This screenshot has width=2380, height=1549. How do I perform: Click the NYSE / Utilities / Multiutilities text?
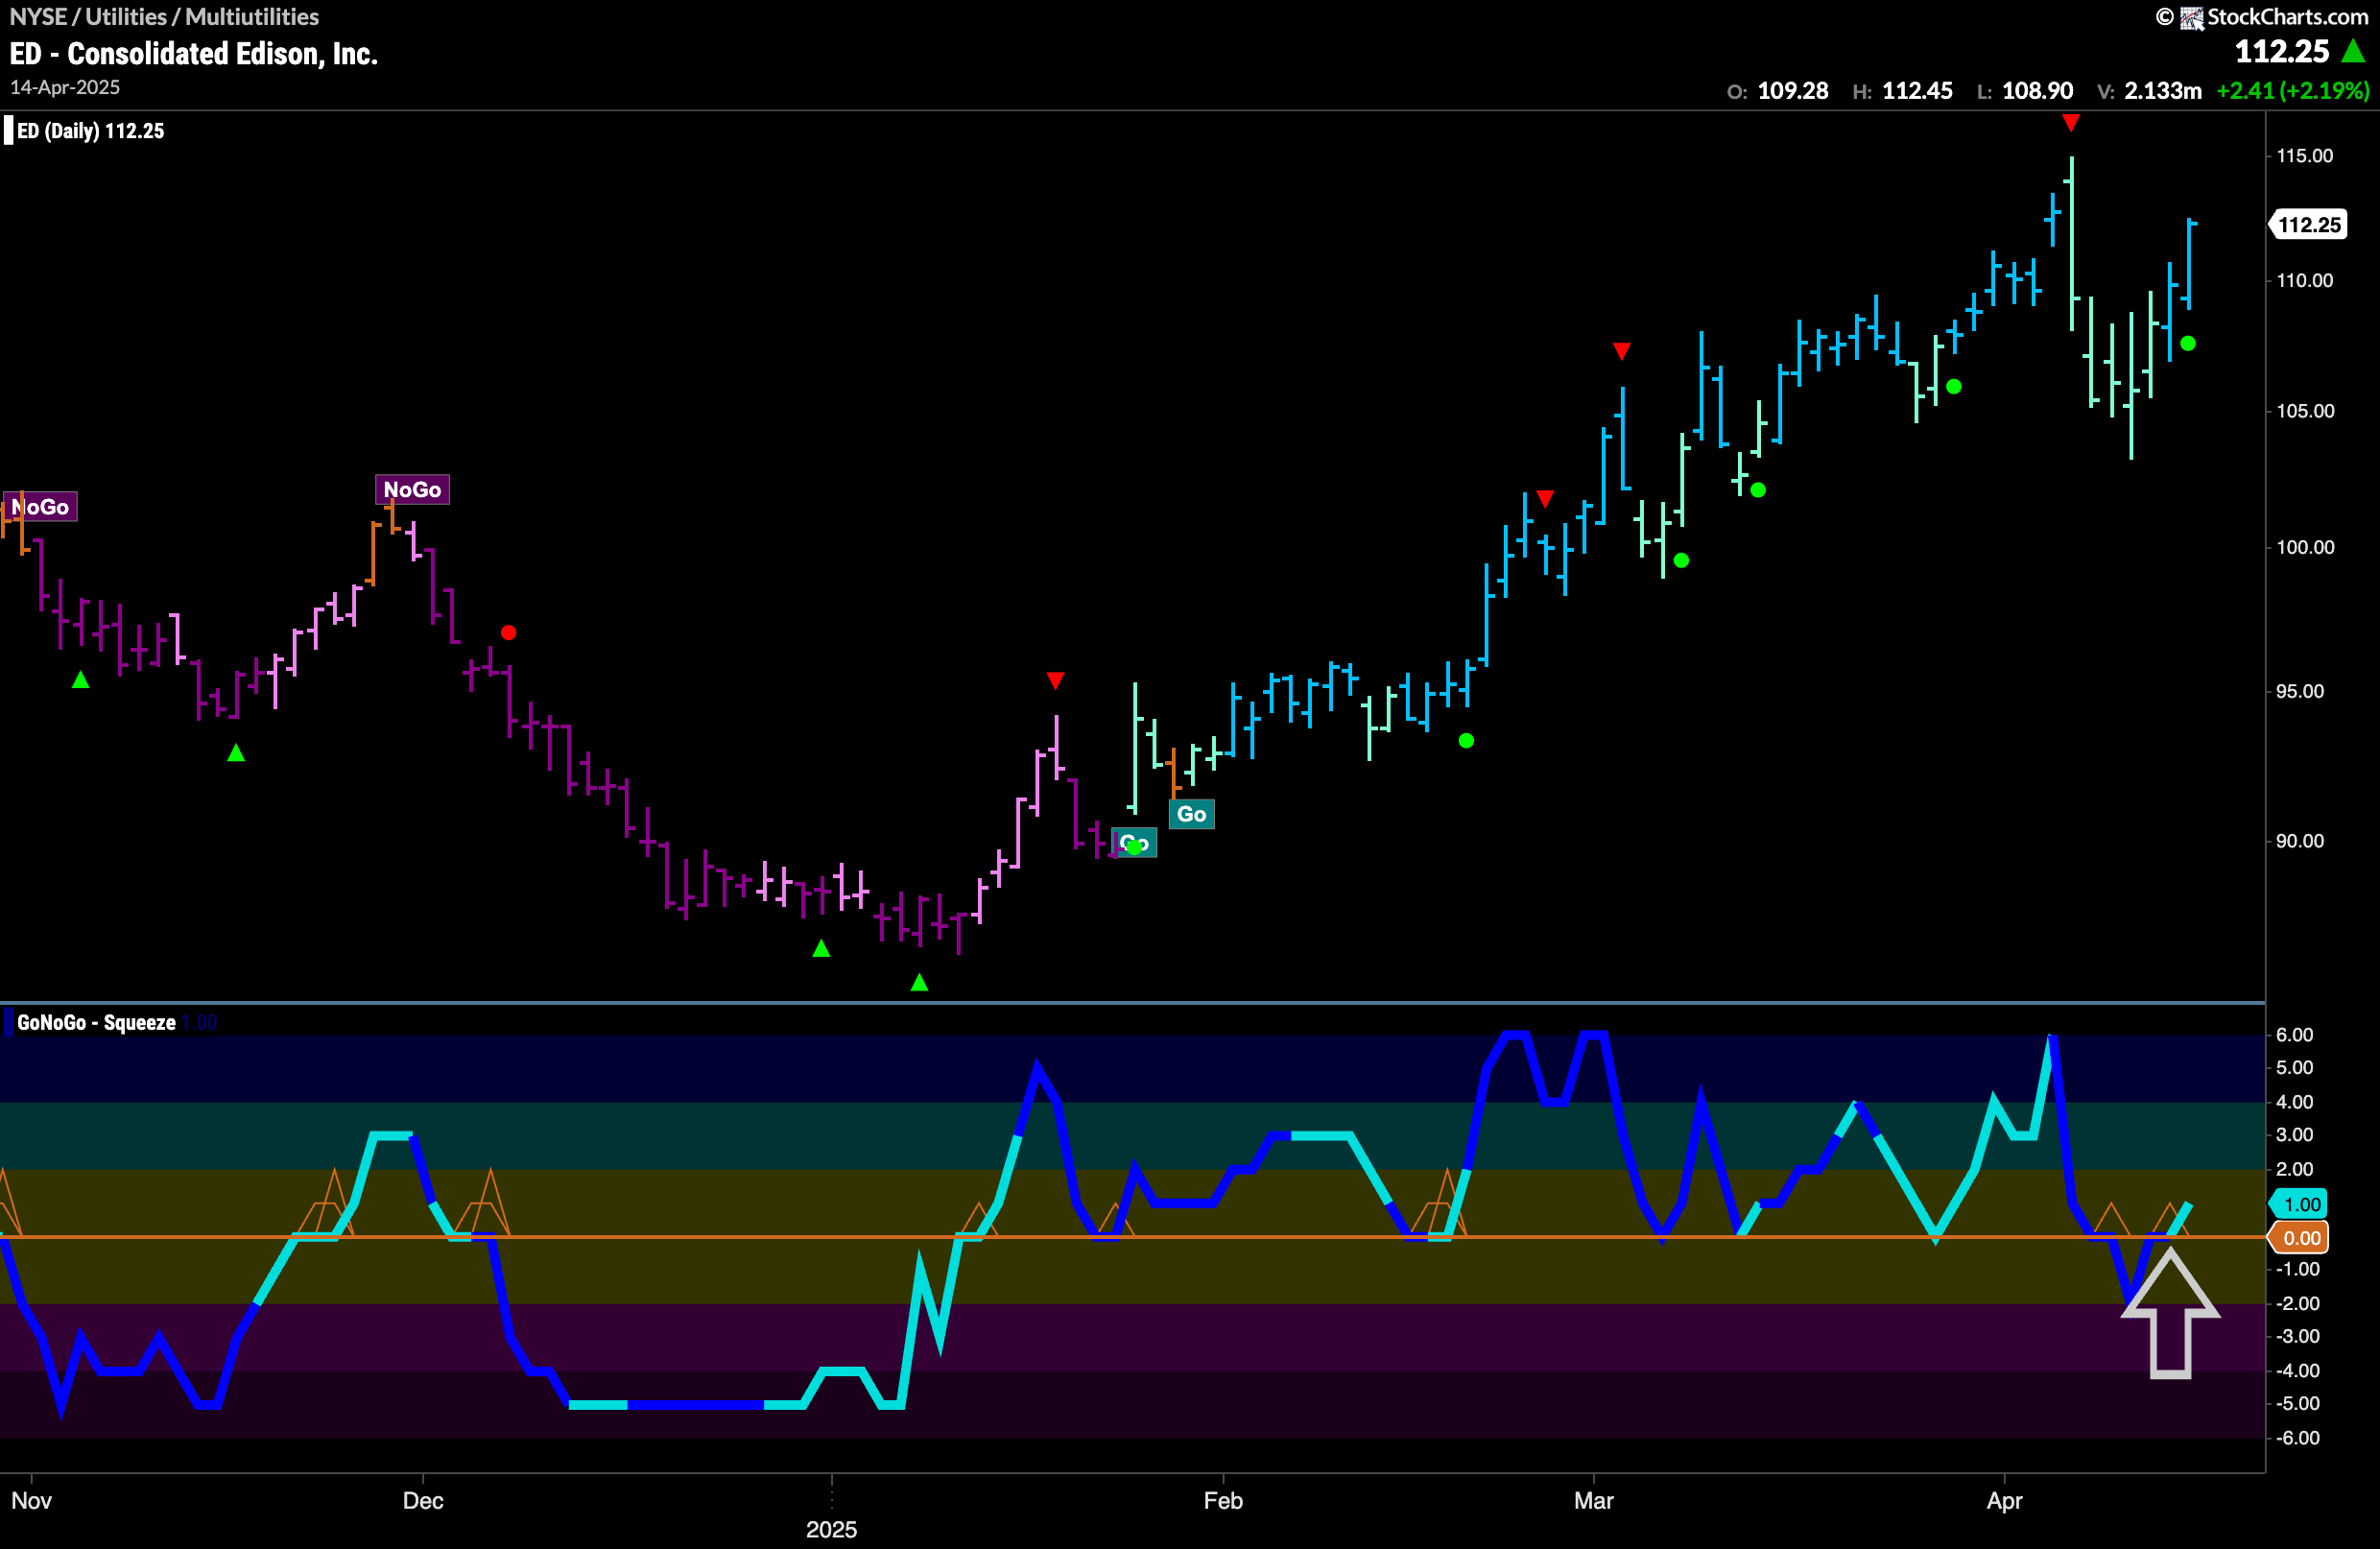164,16
